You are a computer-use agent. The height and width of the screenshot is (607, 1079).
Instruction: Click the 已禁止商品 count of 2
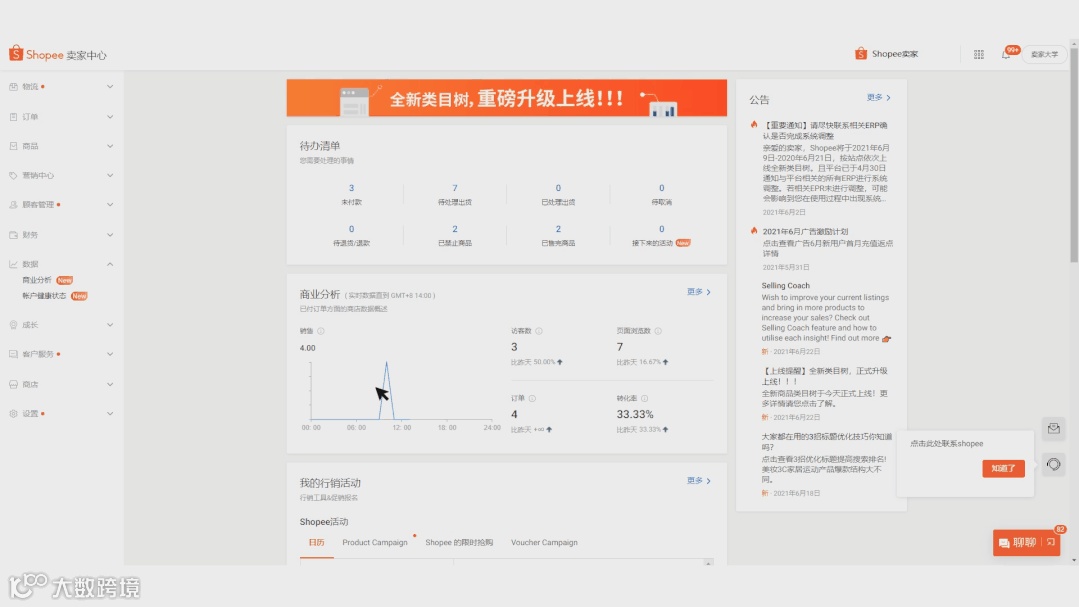455,229
